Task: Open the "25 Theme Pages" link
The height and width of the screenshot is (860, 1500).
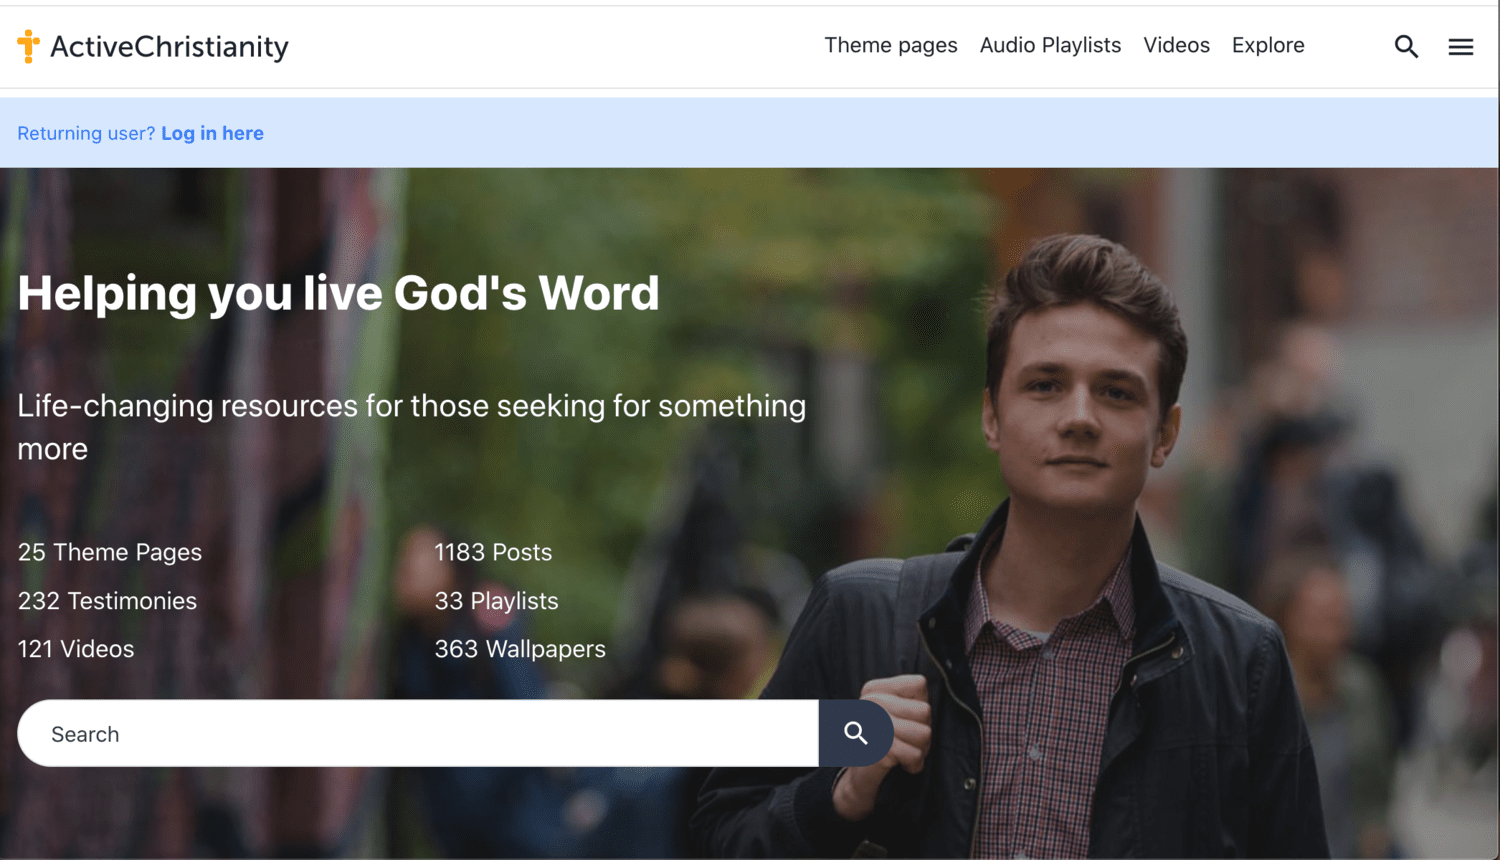Action: [110, 552]
